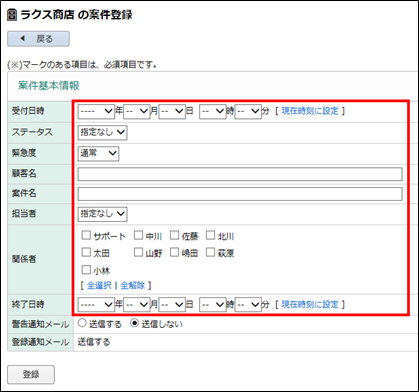Click the 全解除 link
This screenshot has height=392, width=419.
point(132,286)
